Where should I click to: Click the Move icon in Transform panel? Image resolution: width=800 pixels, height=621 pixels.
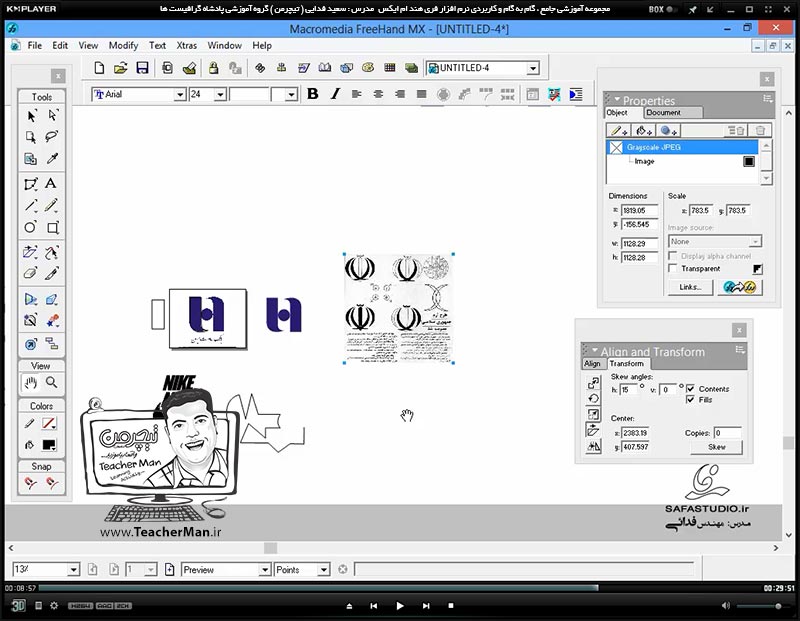click(x=593, y=383)
